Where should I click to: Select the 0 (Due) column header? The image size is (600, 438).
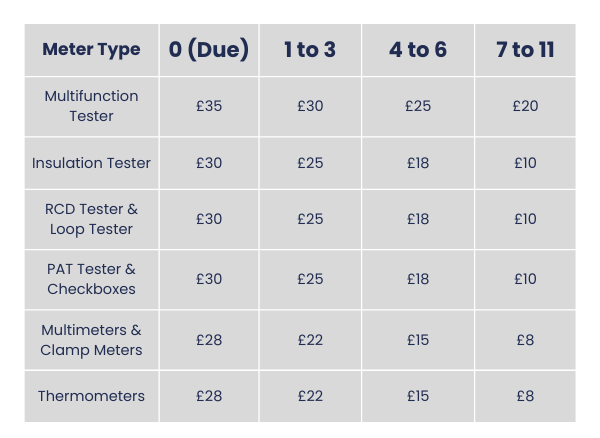pyautogui.click(x=209, y=49)
